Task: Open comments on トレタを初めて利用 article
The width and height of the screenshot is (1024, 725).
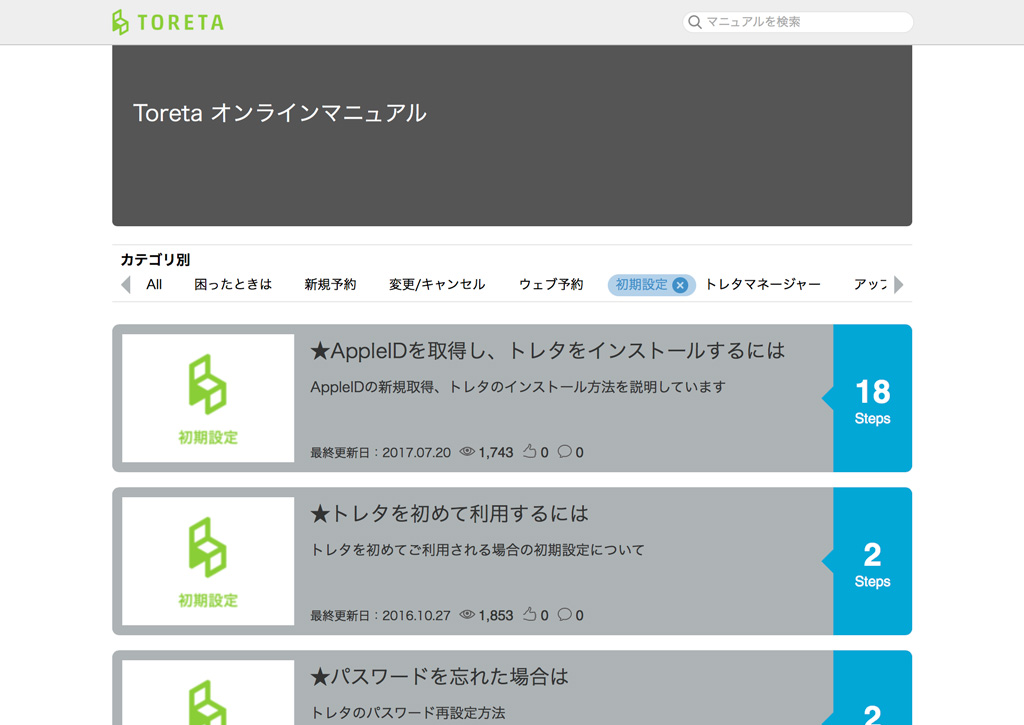Action: (x=565, y=615)
